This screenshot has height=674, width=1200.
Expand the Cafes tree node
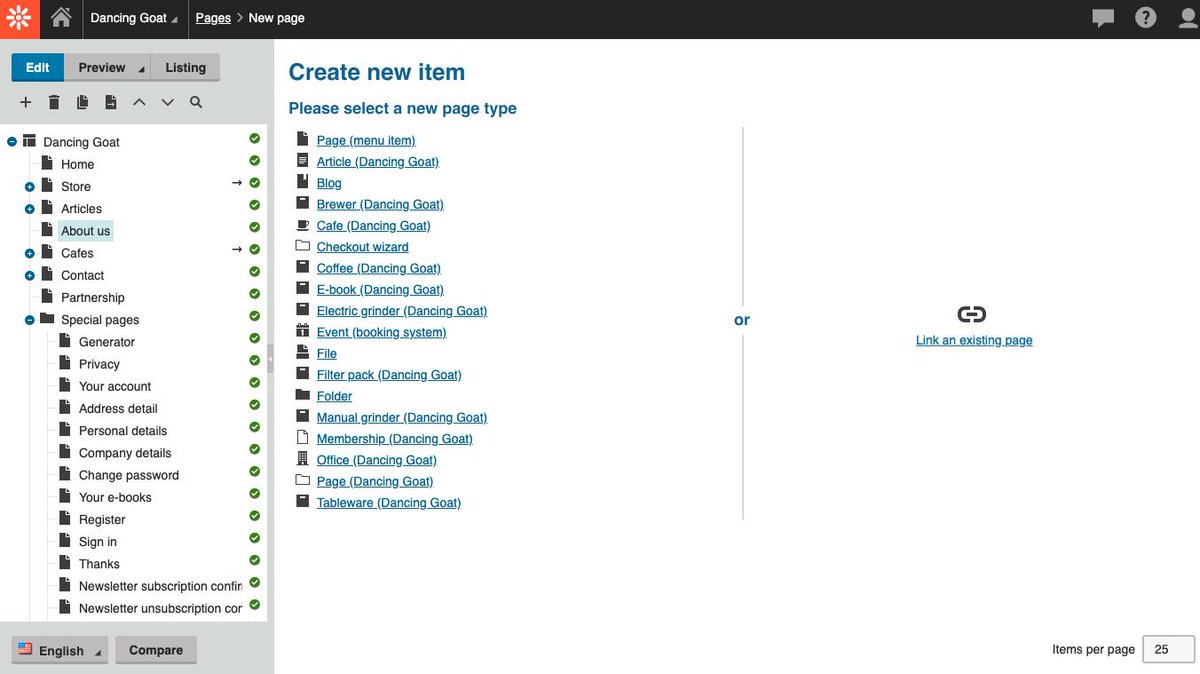[30, 253]
